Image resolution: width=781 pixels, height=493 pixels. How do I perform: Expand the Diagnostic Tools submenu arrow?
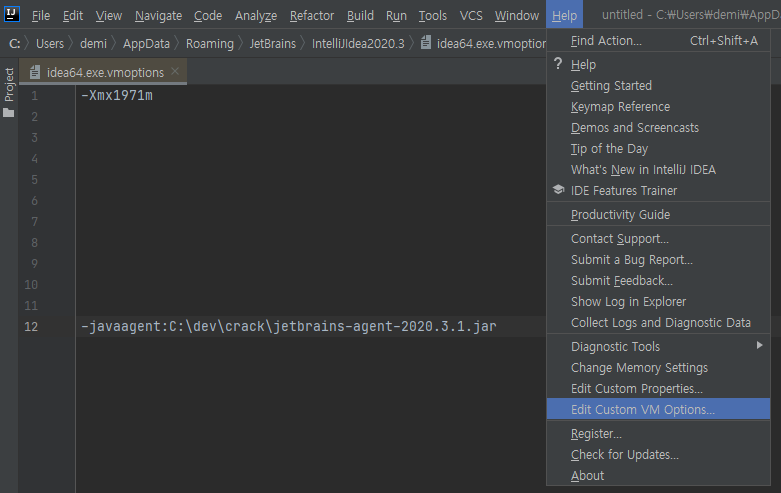coord(760,345)
